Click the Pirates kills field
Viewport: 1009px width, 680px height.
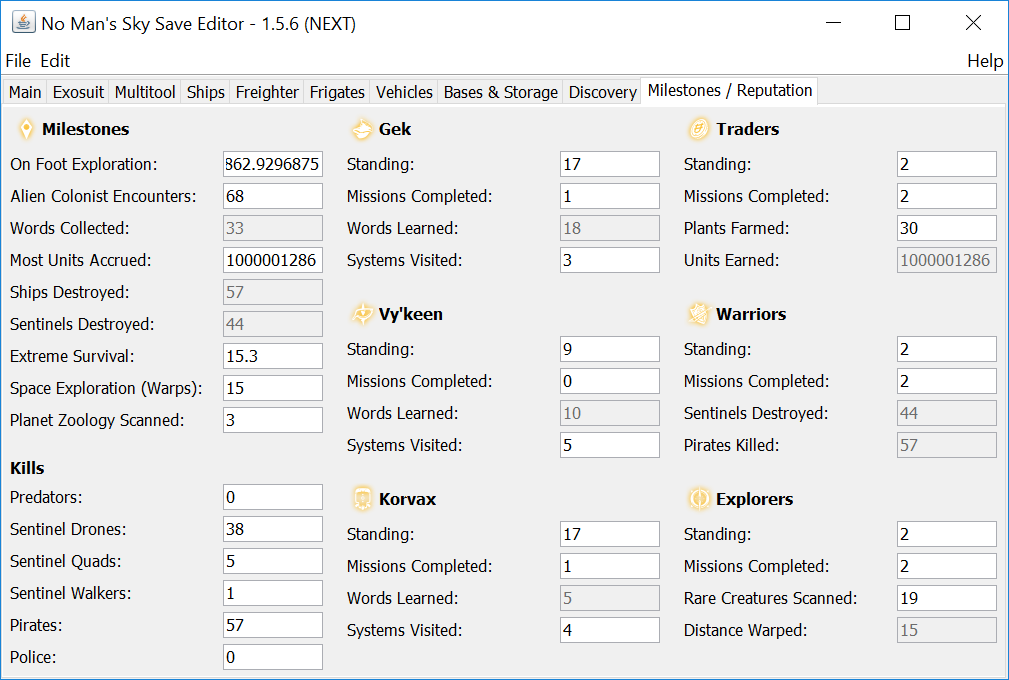point(273,625)
